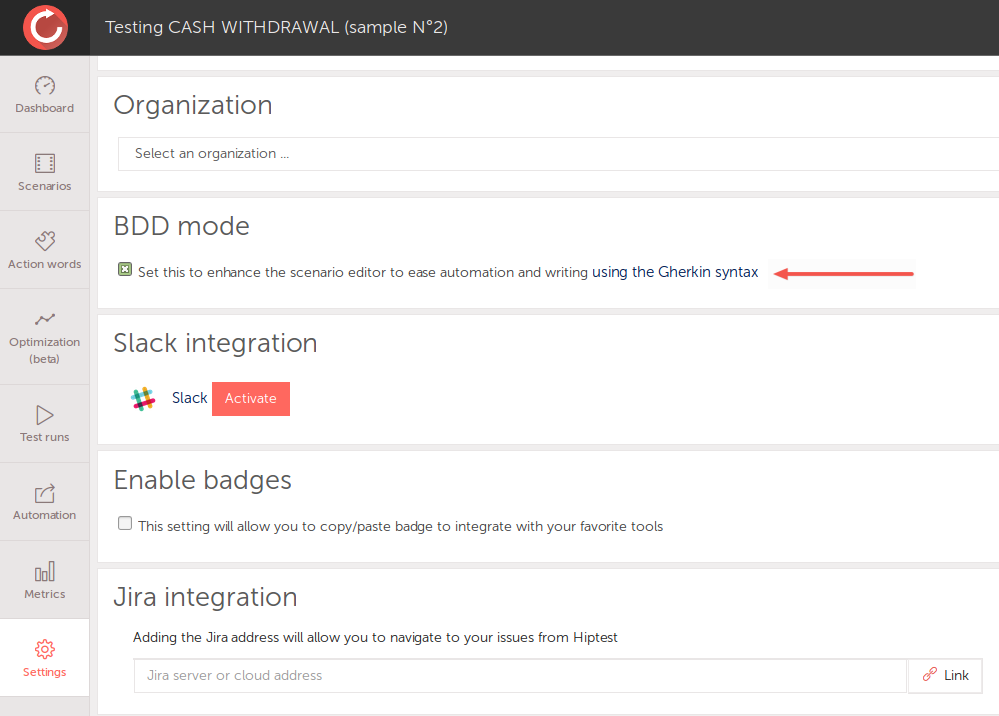Click 'Set this to enhance the scenario editor' text
The width and height of the screenshot is (999, 716).
[363, 272]
